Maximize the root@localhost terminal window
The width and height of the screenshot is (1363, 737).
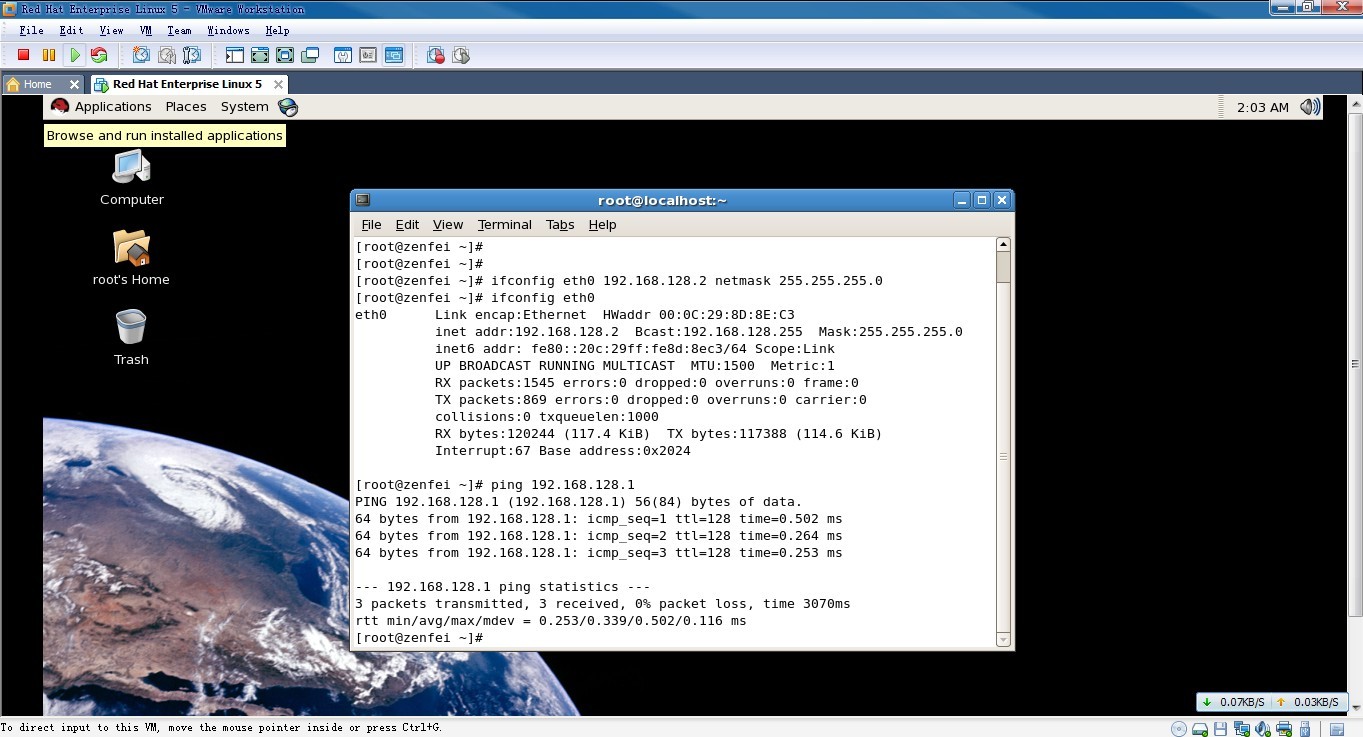982,200
